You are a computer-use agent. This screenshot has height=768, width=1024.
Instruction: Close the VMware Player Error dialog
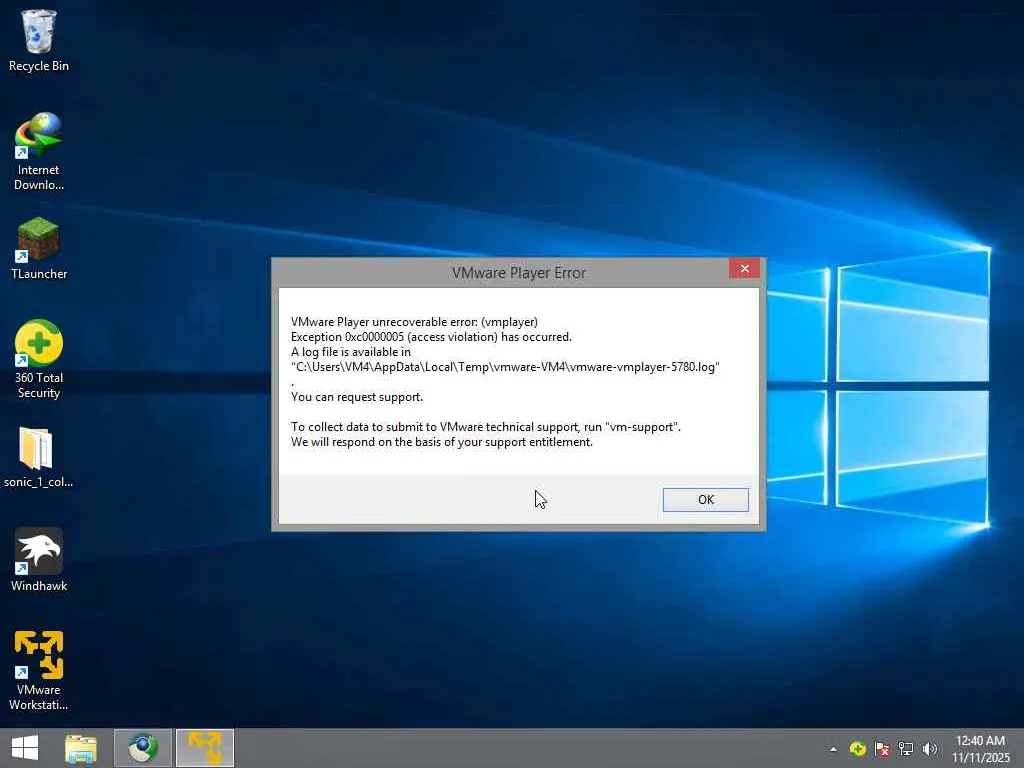(x=744, y=268)
